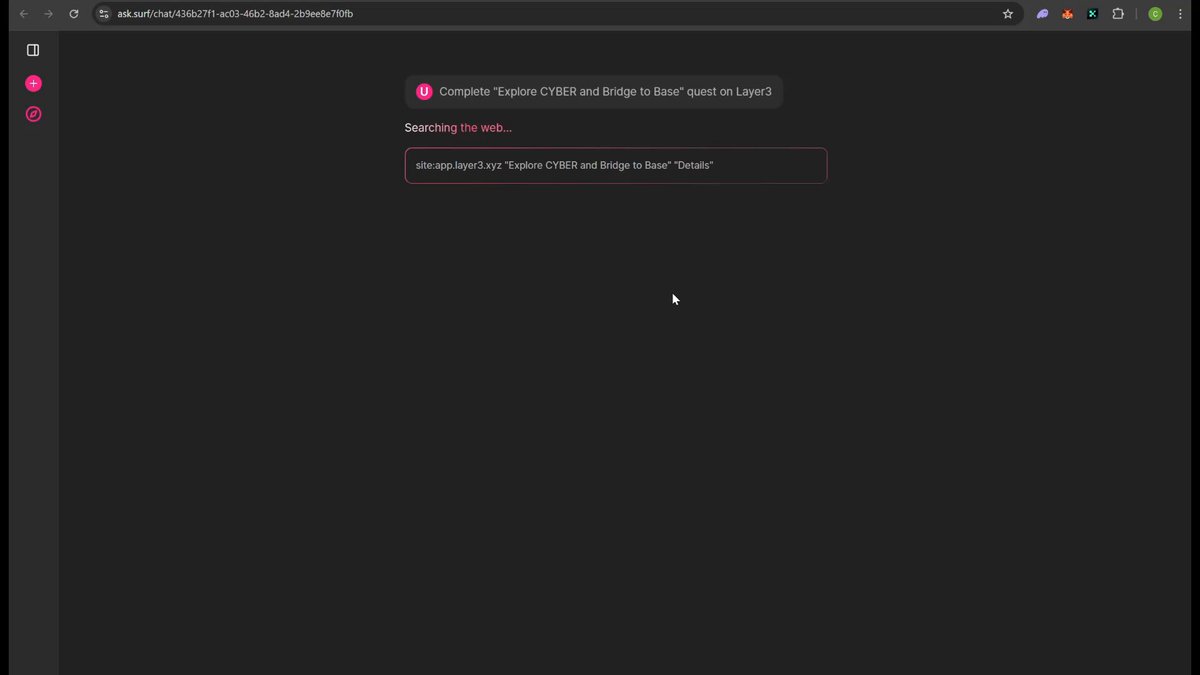
Task: Click the site:app.layer3.xyz search query box
Action: tap(616, 165)
